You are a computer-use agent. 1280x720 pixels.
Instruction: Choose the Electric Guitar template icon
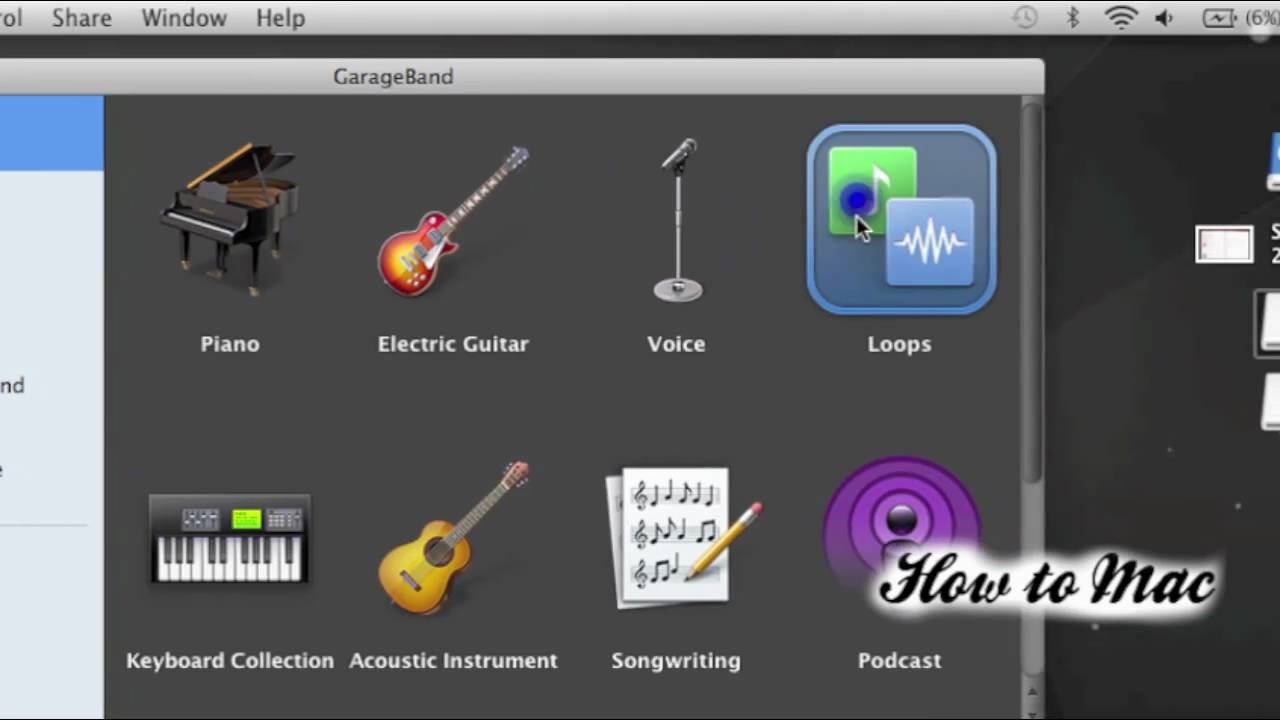453,220
